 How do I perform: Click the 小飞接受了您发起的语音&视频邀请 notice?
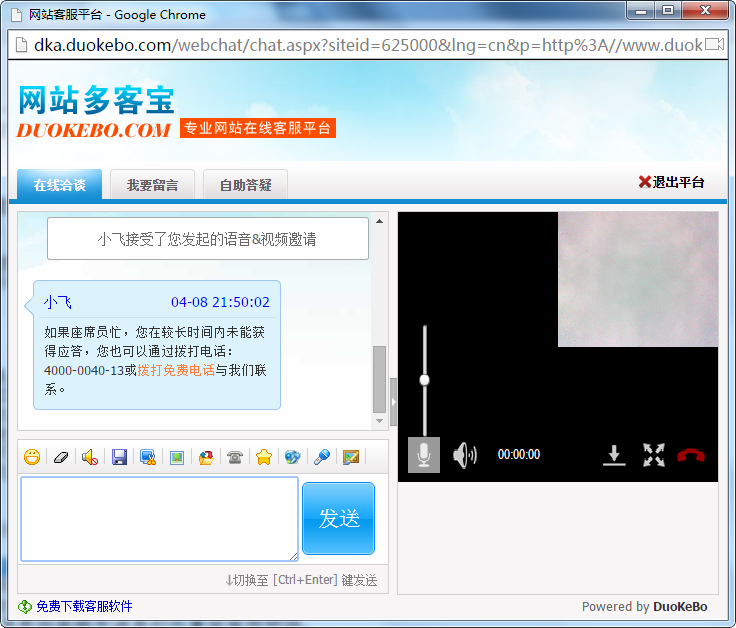click(207, 238)
